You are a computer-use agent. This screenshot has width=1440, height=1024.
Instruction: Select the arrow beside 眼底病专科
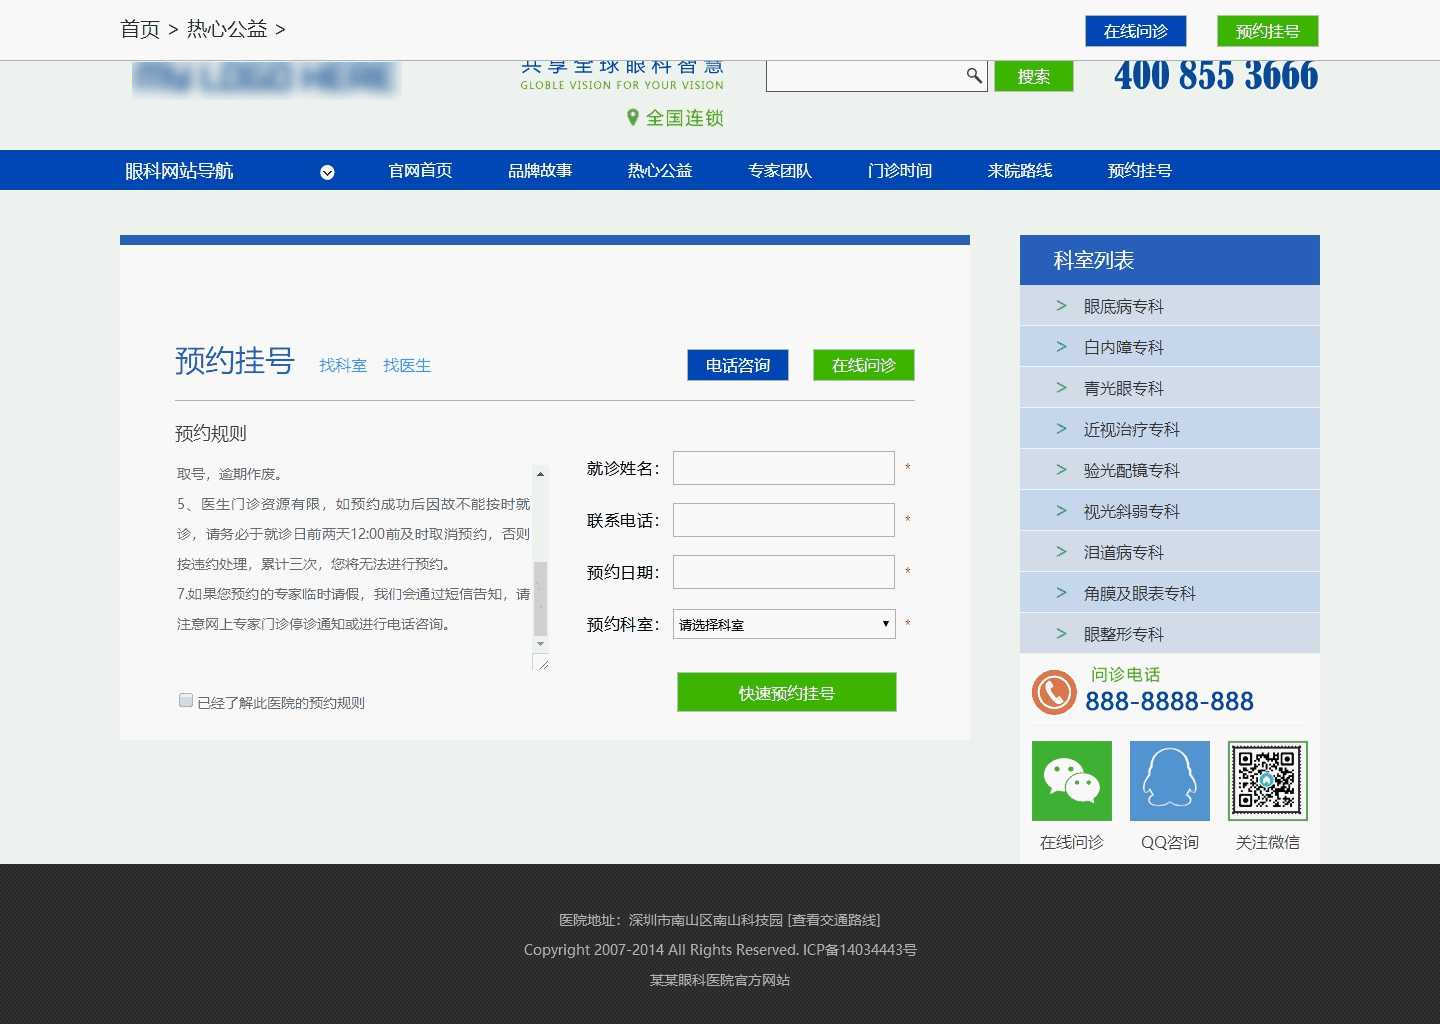(x=1060, y=306)
